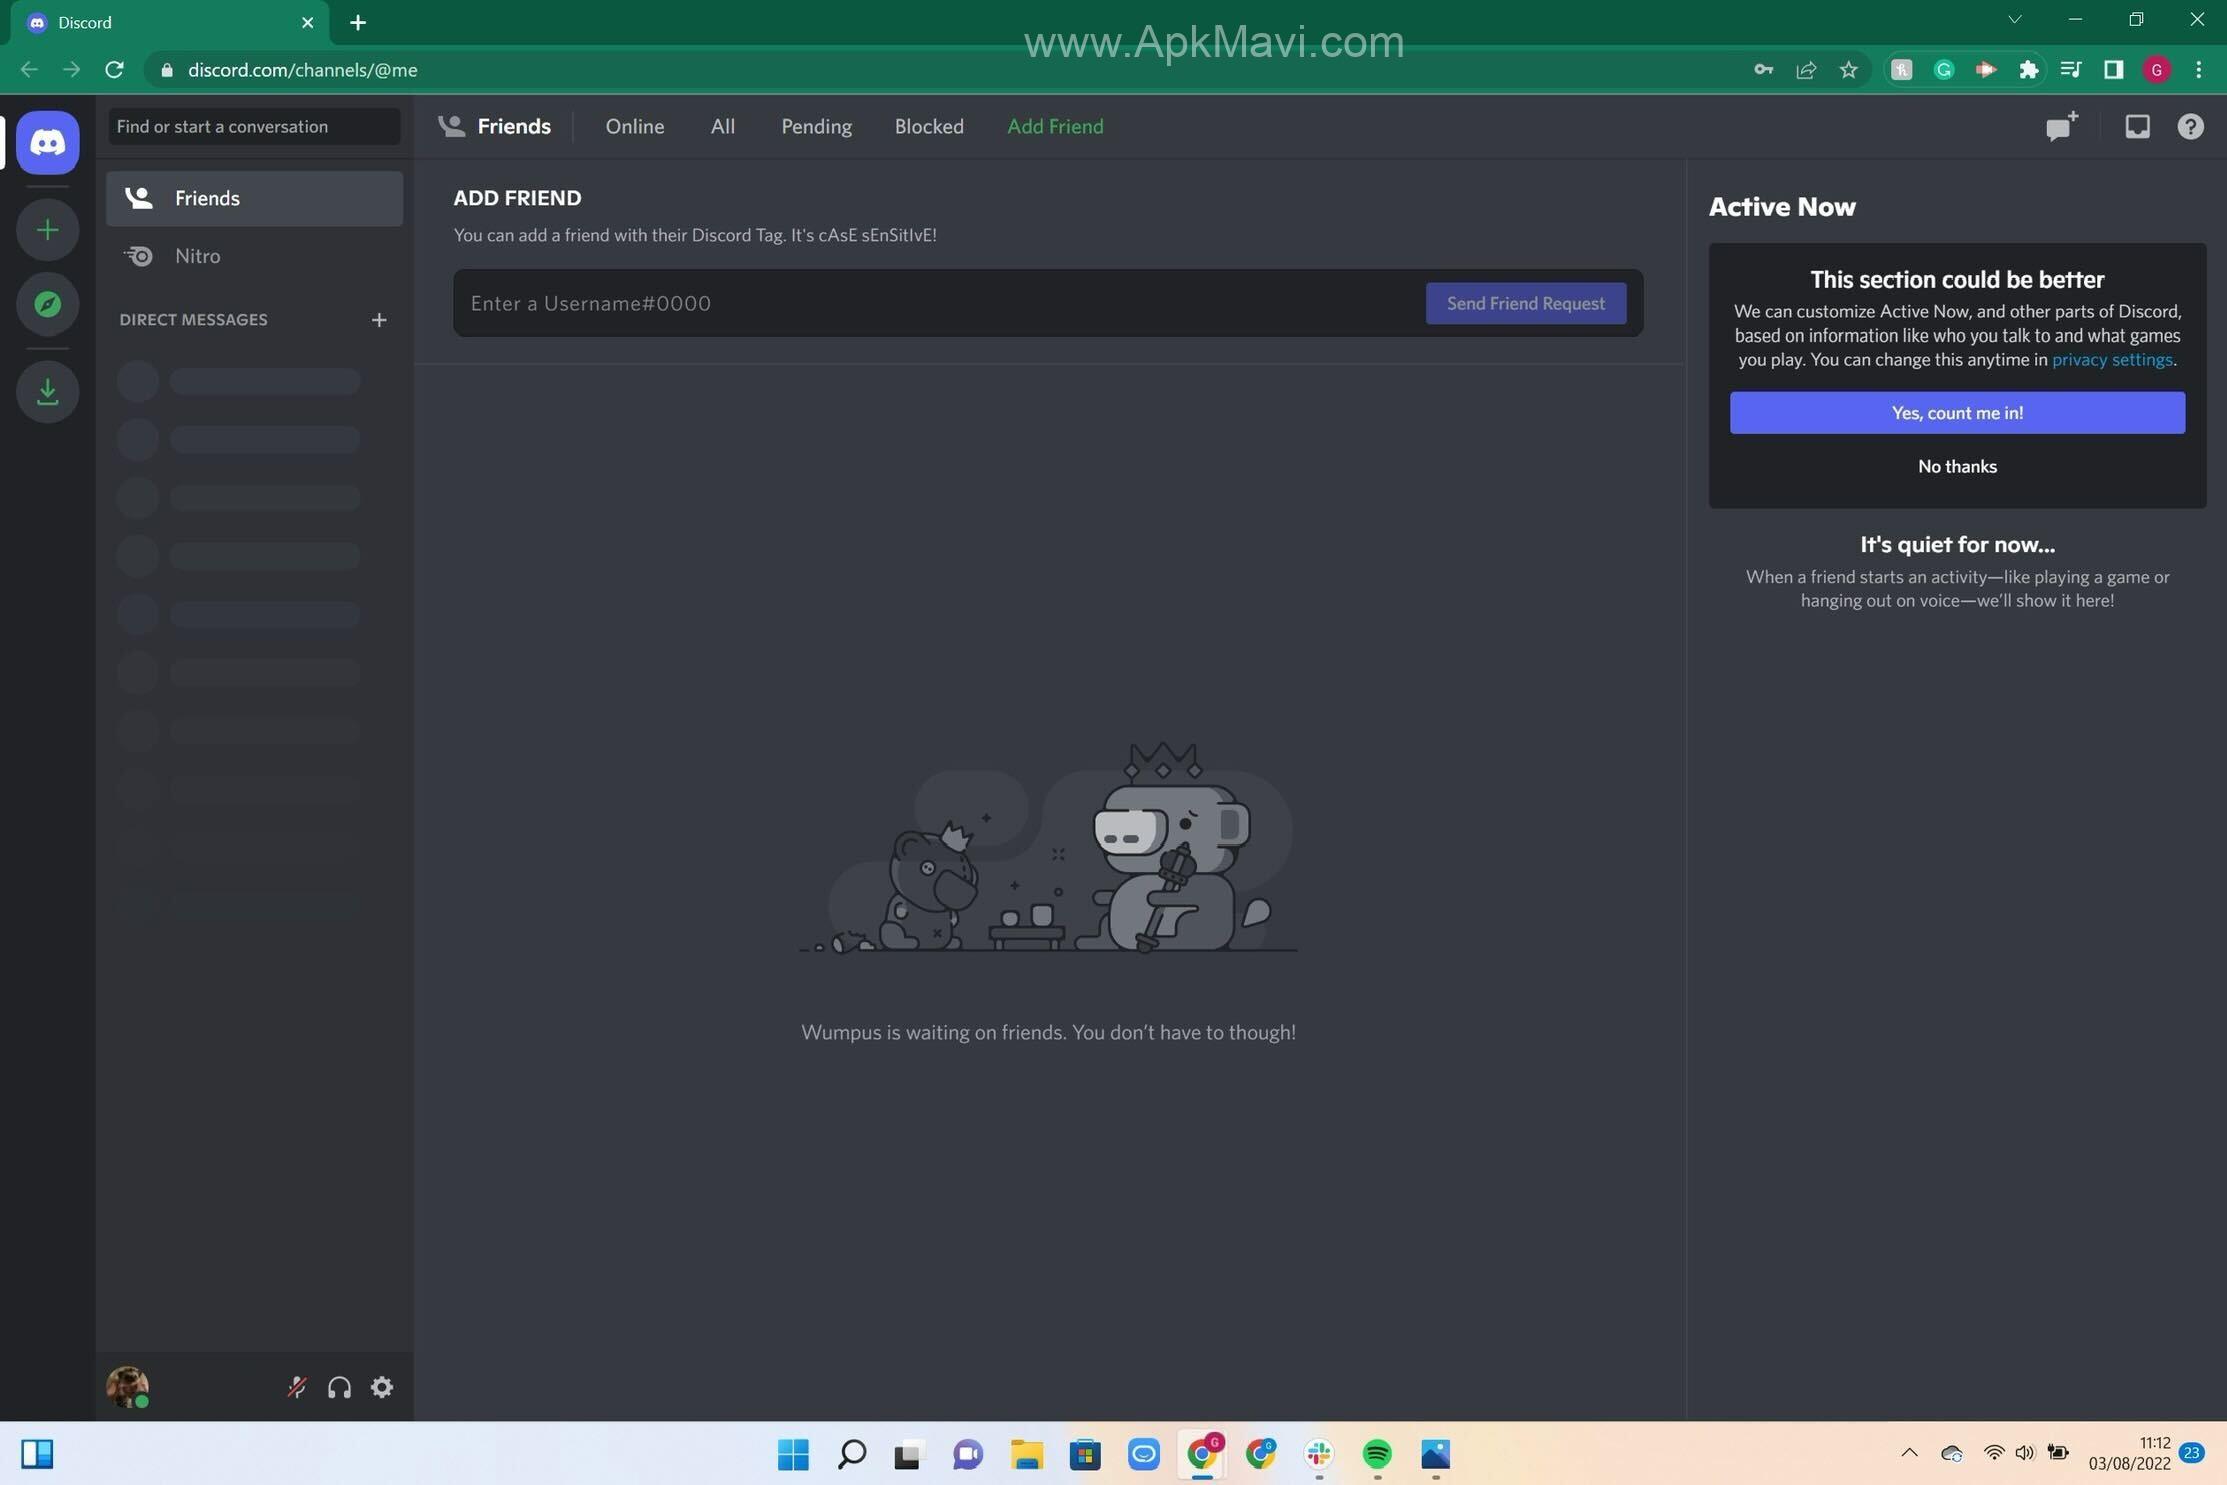This screenshot has width=2227, height=1485.
Task: Switch to the Pending tab
Action: tap(816, 126)
